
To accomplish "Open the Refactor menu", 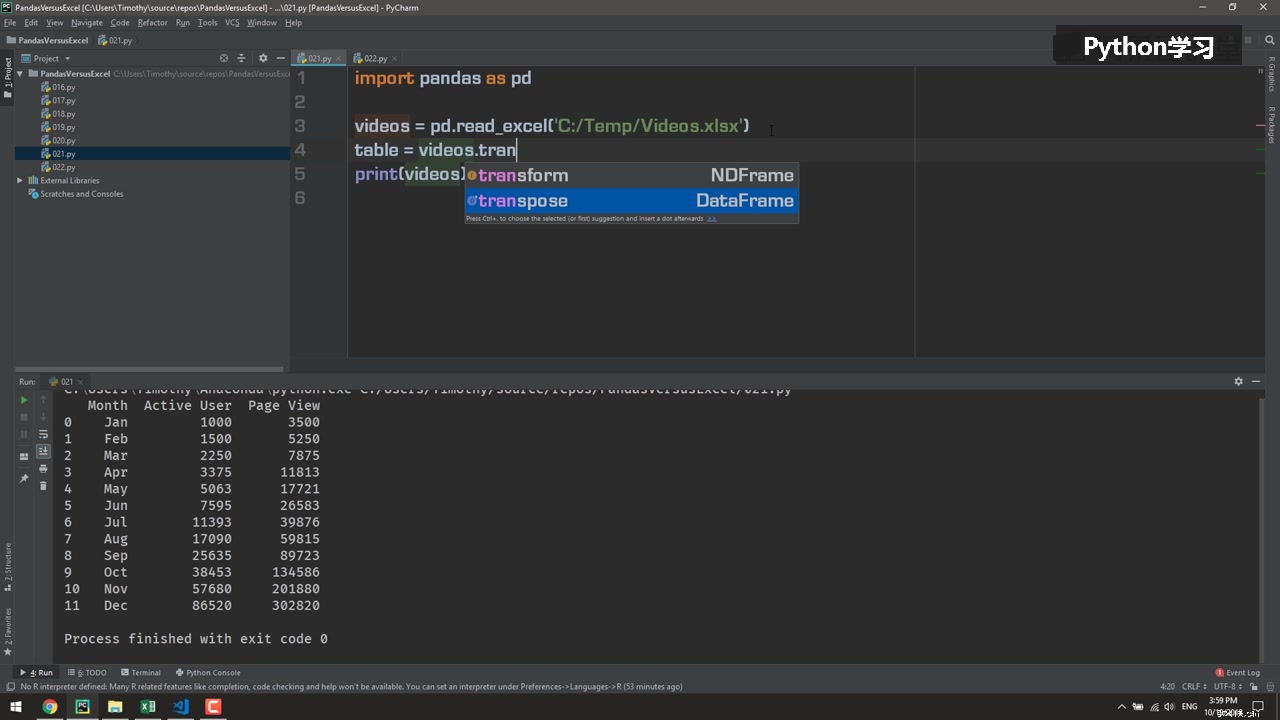I will (x=152, y=22).
